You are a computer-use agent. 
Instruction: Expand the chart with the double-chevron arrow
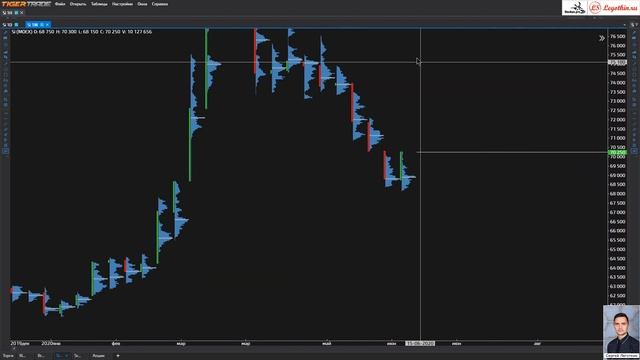(x=602, y=38)
